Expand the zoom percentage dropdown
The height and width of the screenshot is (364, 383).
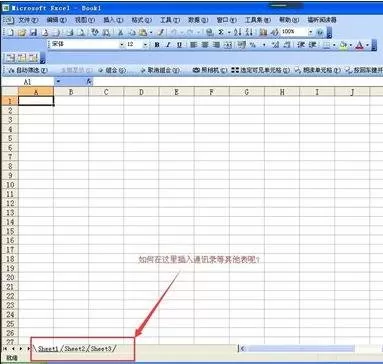tap(310, 32)
